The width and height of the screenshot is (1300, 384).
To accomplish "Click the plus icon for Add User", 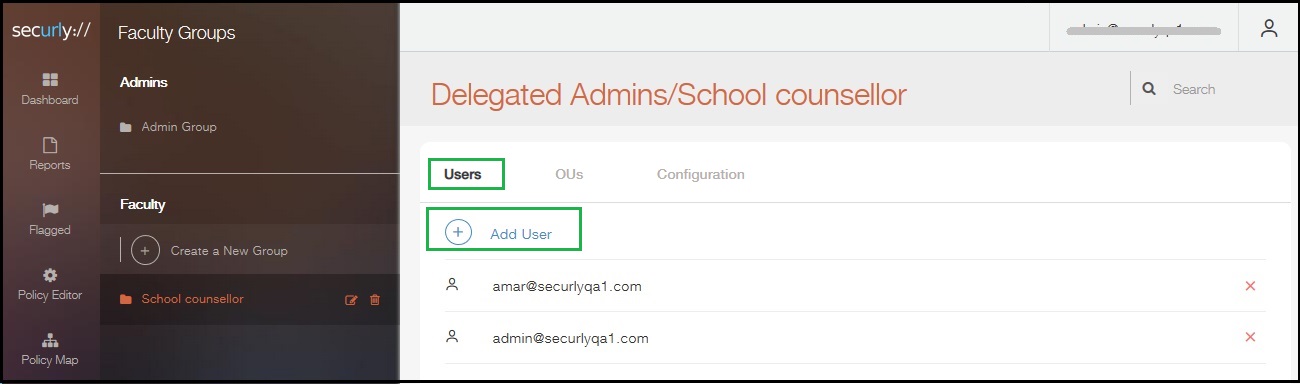I will tap(458, 232).
